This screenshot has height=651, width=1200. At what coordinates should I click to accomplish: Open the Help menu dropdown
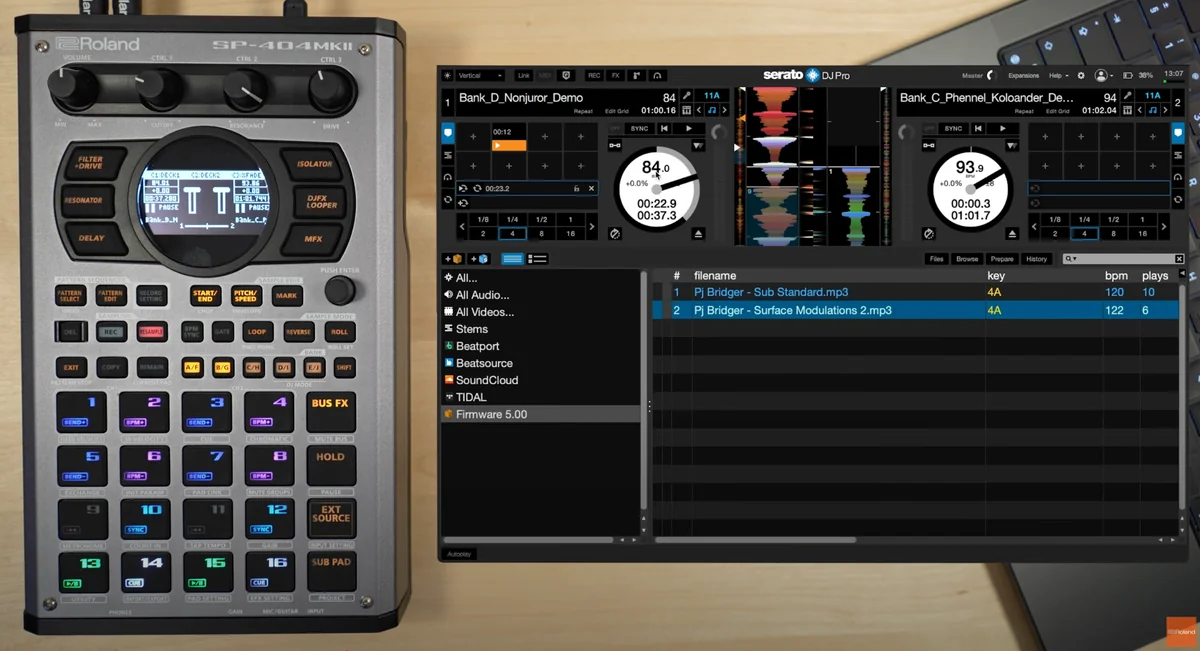(x=1055, y=75)
